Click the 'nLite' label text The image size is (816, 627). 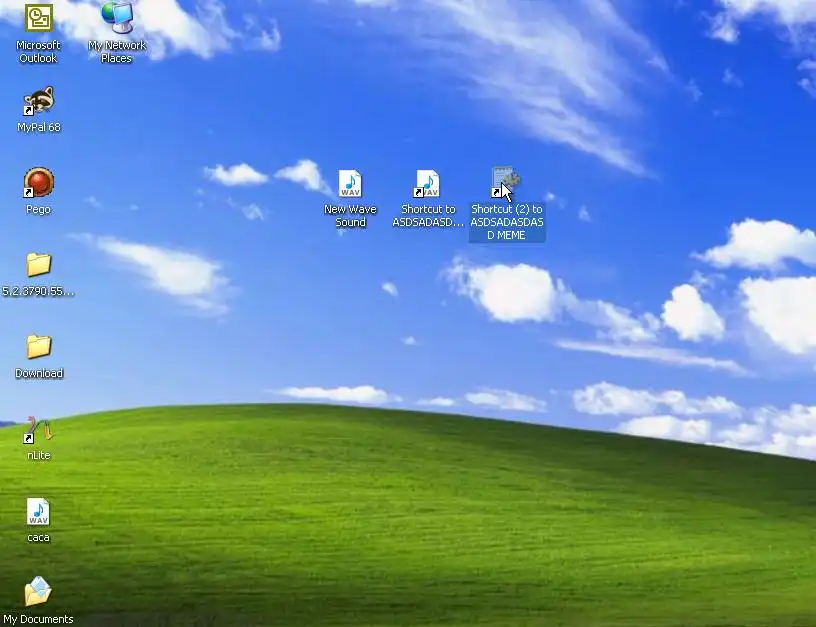click(x=39, y=455)
